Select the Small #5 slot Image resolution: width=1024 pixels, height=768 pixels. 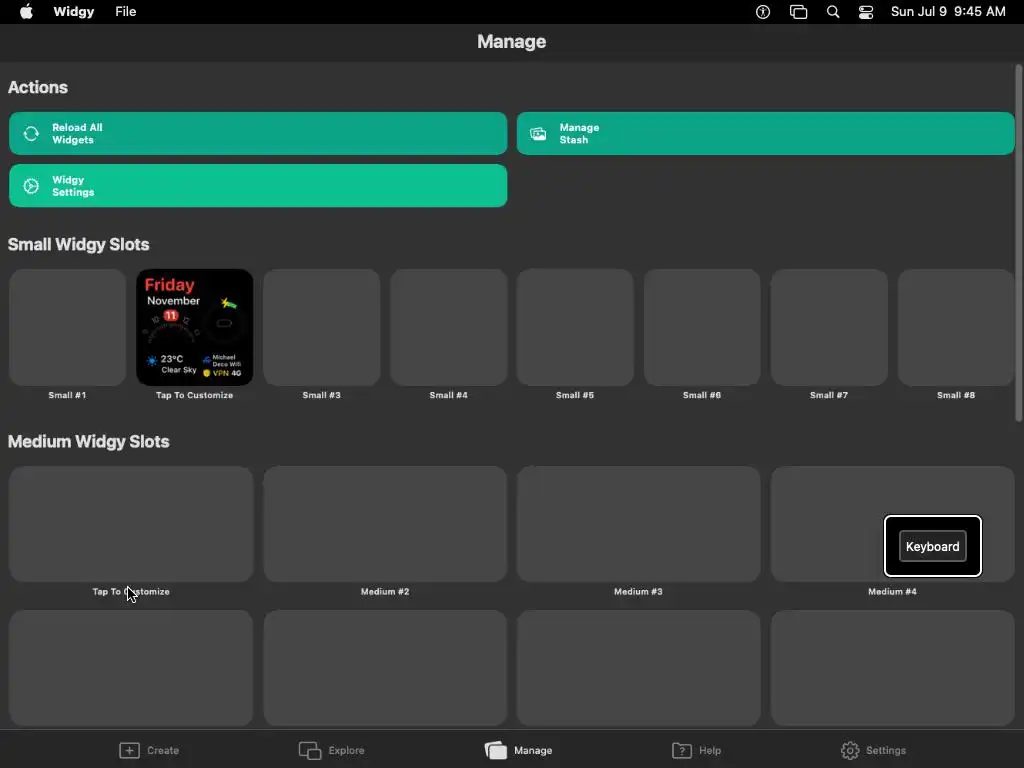point(575,327)
